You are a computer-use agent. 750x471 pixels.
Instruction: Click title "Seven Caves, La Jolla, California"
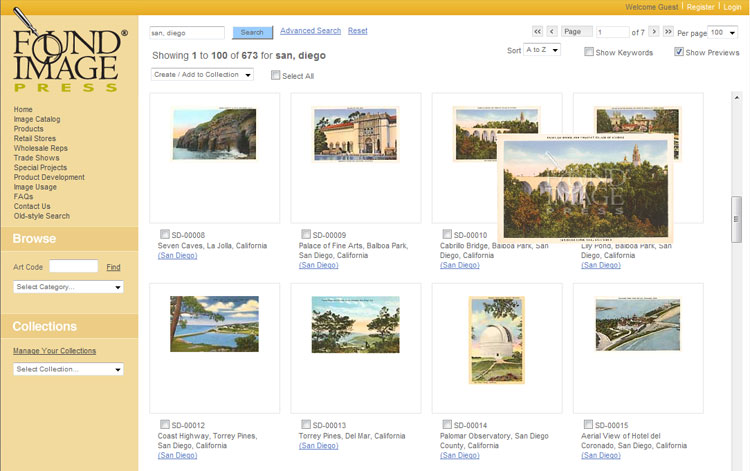tap(212, 246)
